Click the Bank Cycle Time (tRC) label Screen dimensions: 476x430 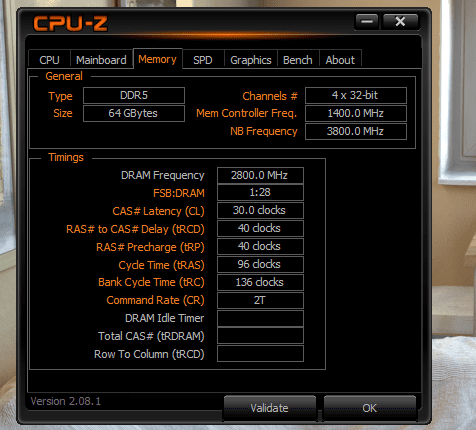click(x=151, y=282)
